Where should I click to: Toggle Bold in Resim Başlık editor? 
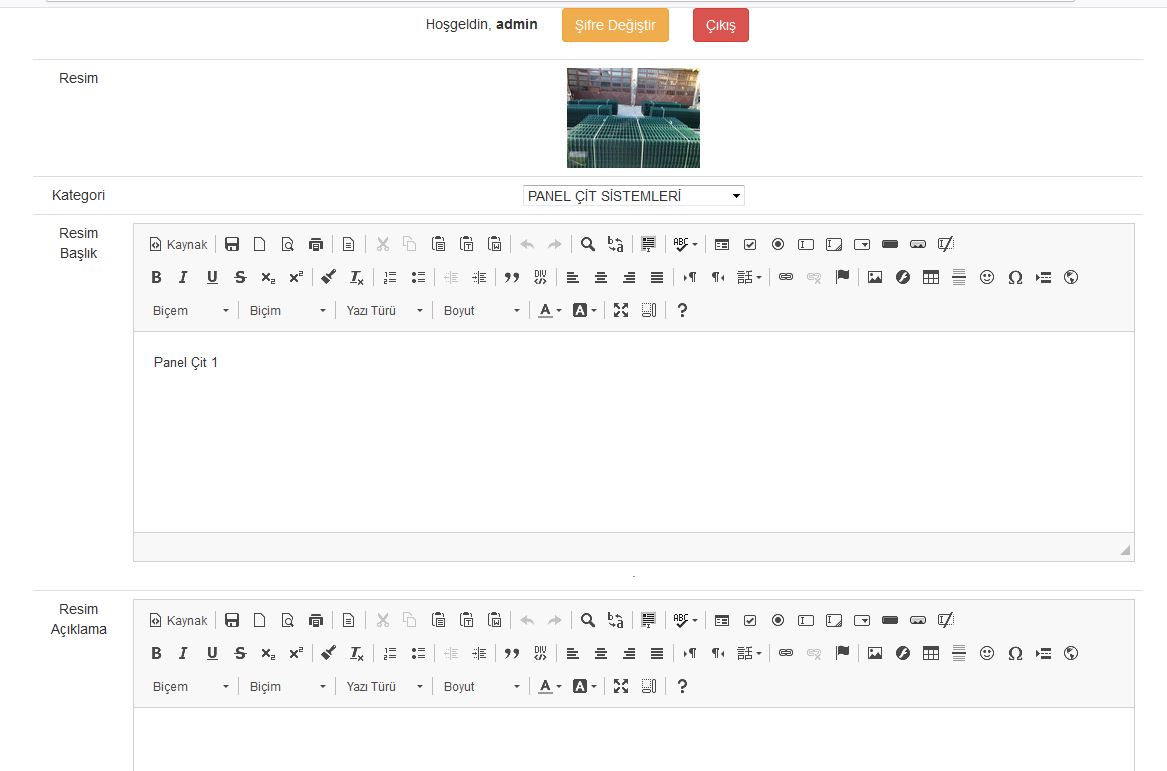click(x=156, y=277)
